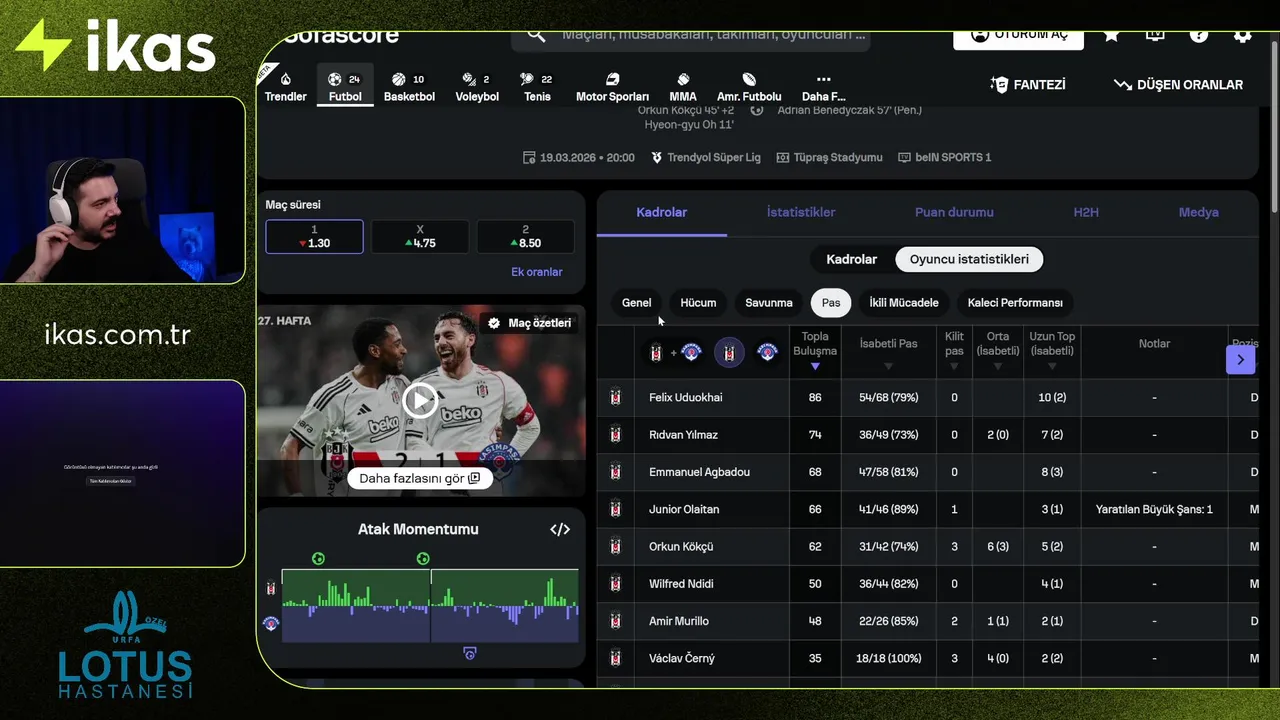
Task: Click the second goal marker above momentum chart
Action: pos(423,559)
